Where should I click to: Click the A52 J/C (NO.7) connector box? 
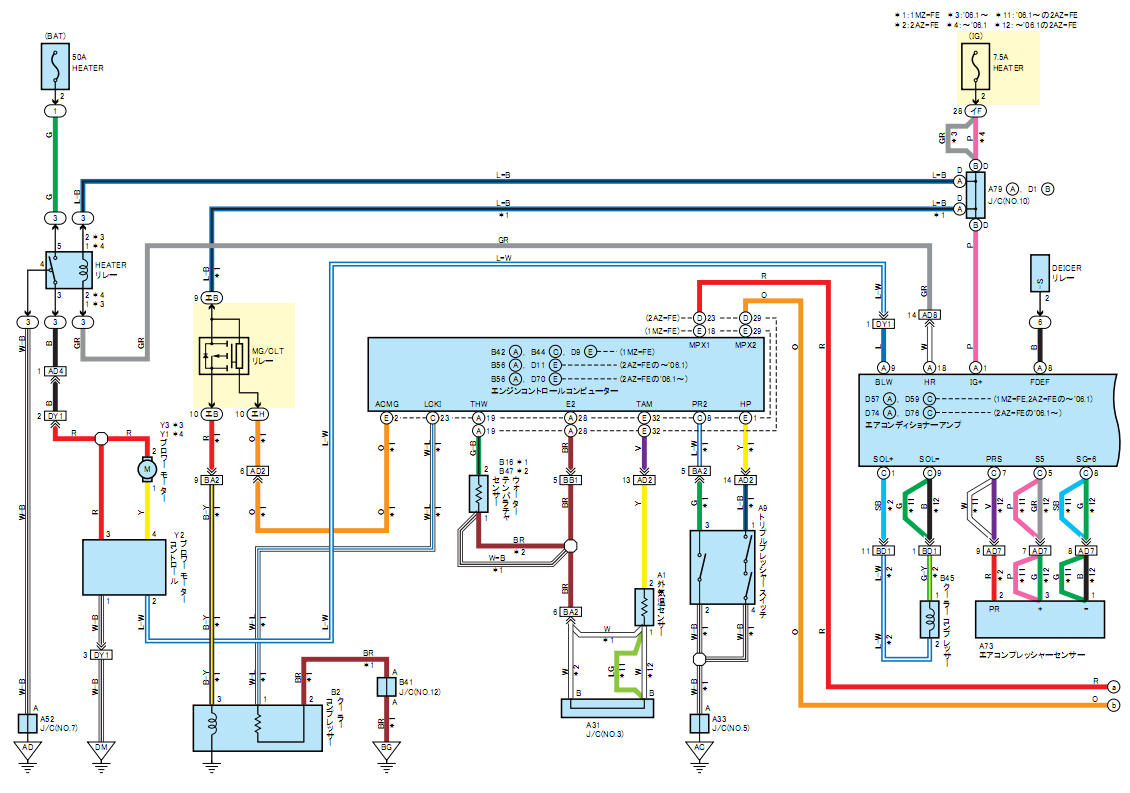pos(27,723)
